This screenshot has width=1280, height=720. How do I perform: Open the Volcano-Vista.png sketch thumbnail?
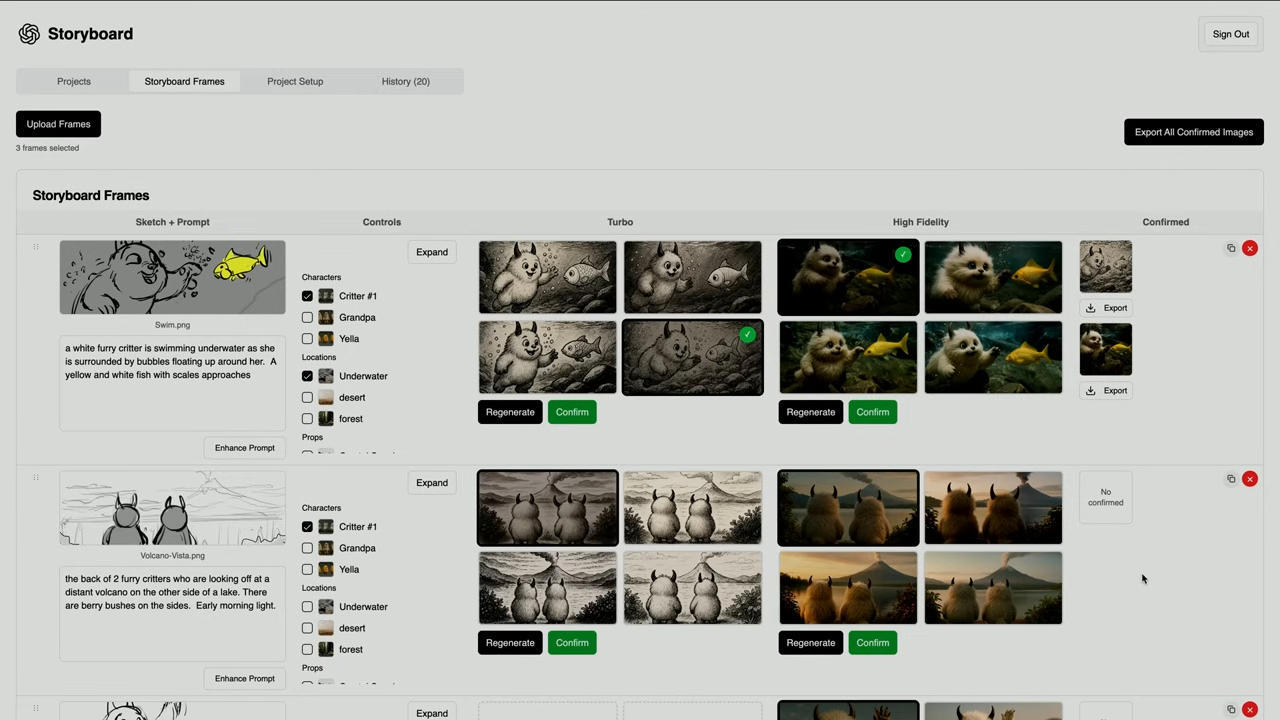172,509
